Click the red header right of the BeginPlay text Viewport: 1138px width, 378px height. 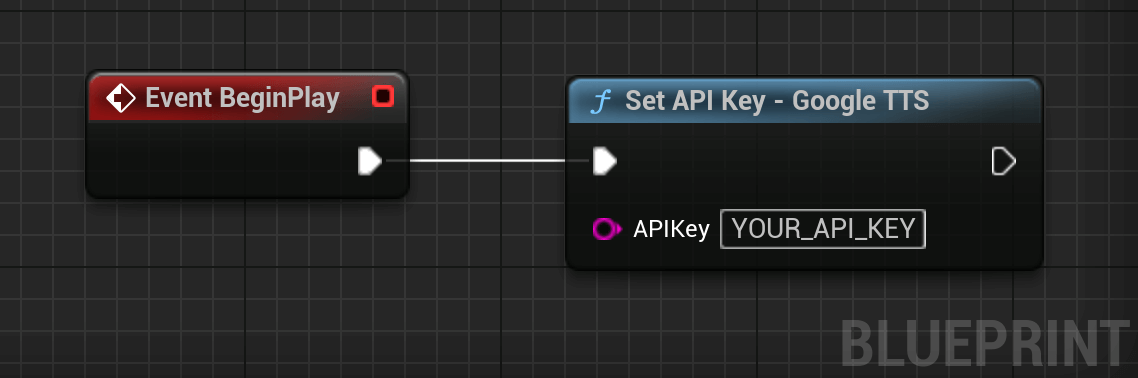(x=355, y=98)
